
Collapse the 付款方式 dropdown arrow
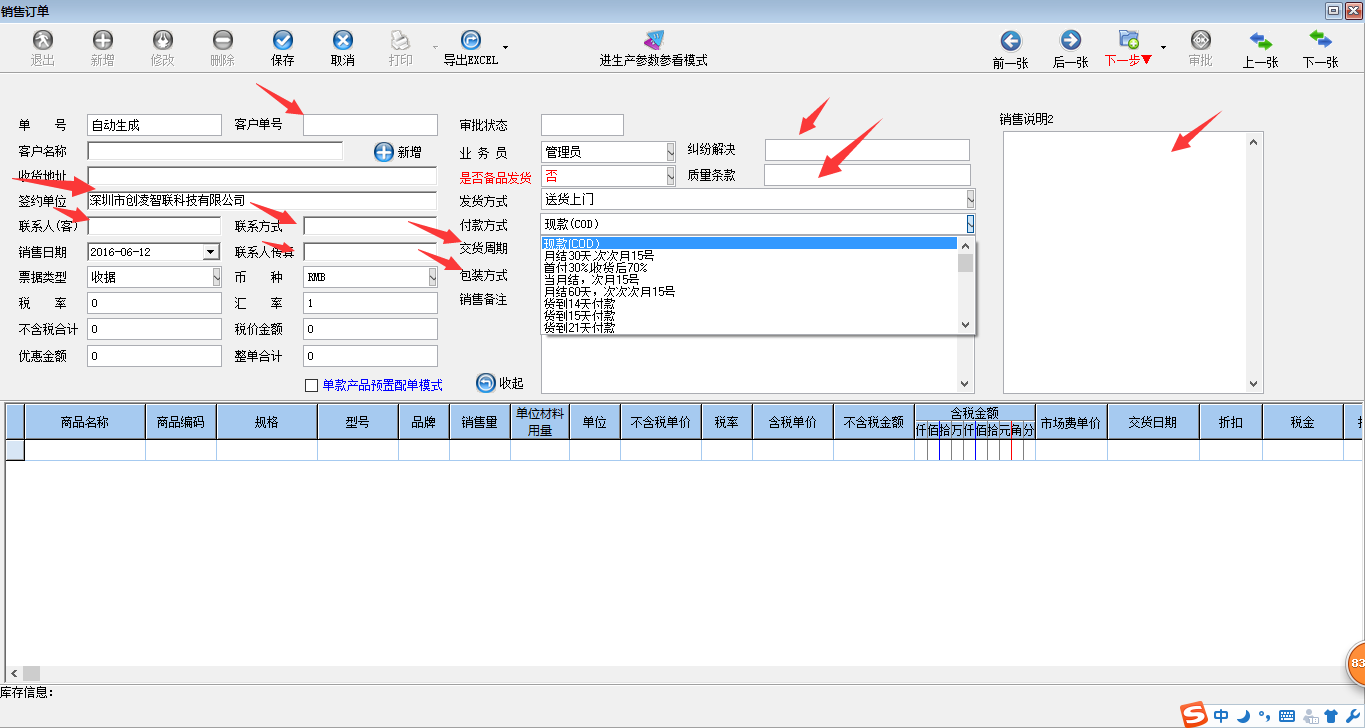coord(970,223)
